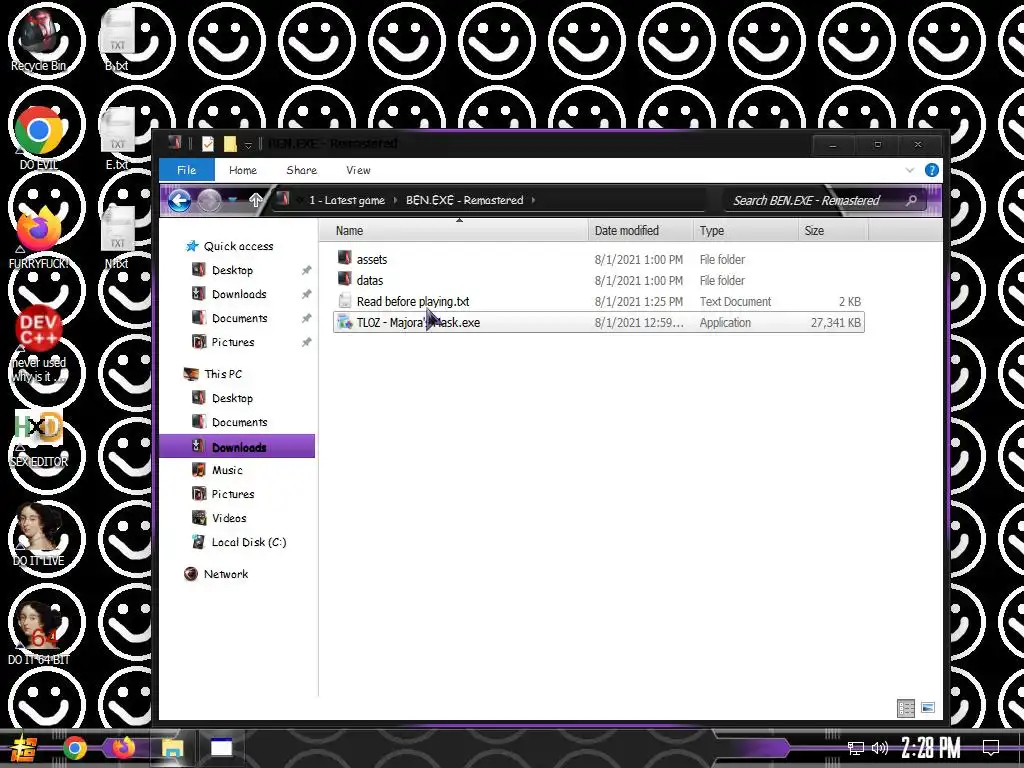Image resolution: width=1024 pixels, height=768 pixels.
Task: Open the Home ribbon tab
Action: click(x=243, y=170)
